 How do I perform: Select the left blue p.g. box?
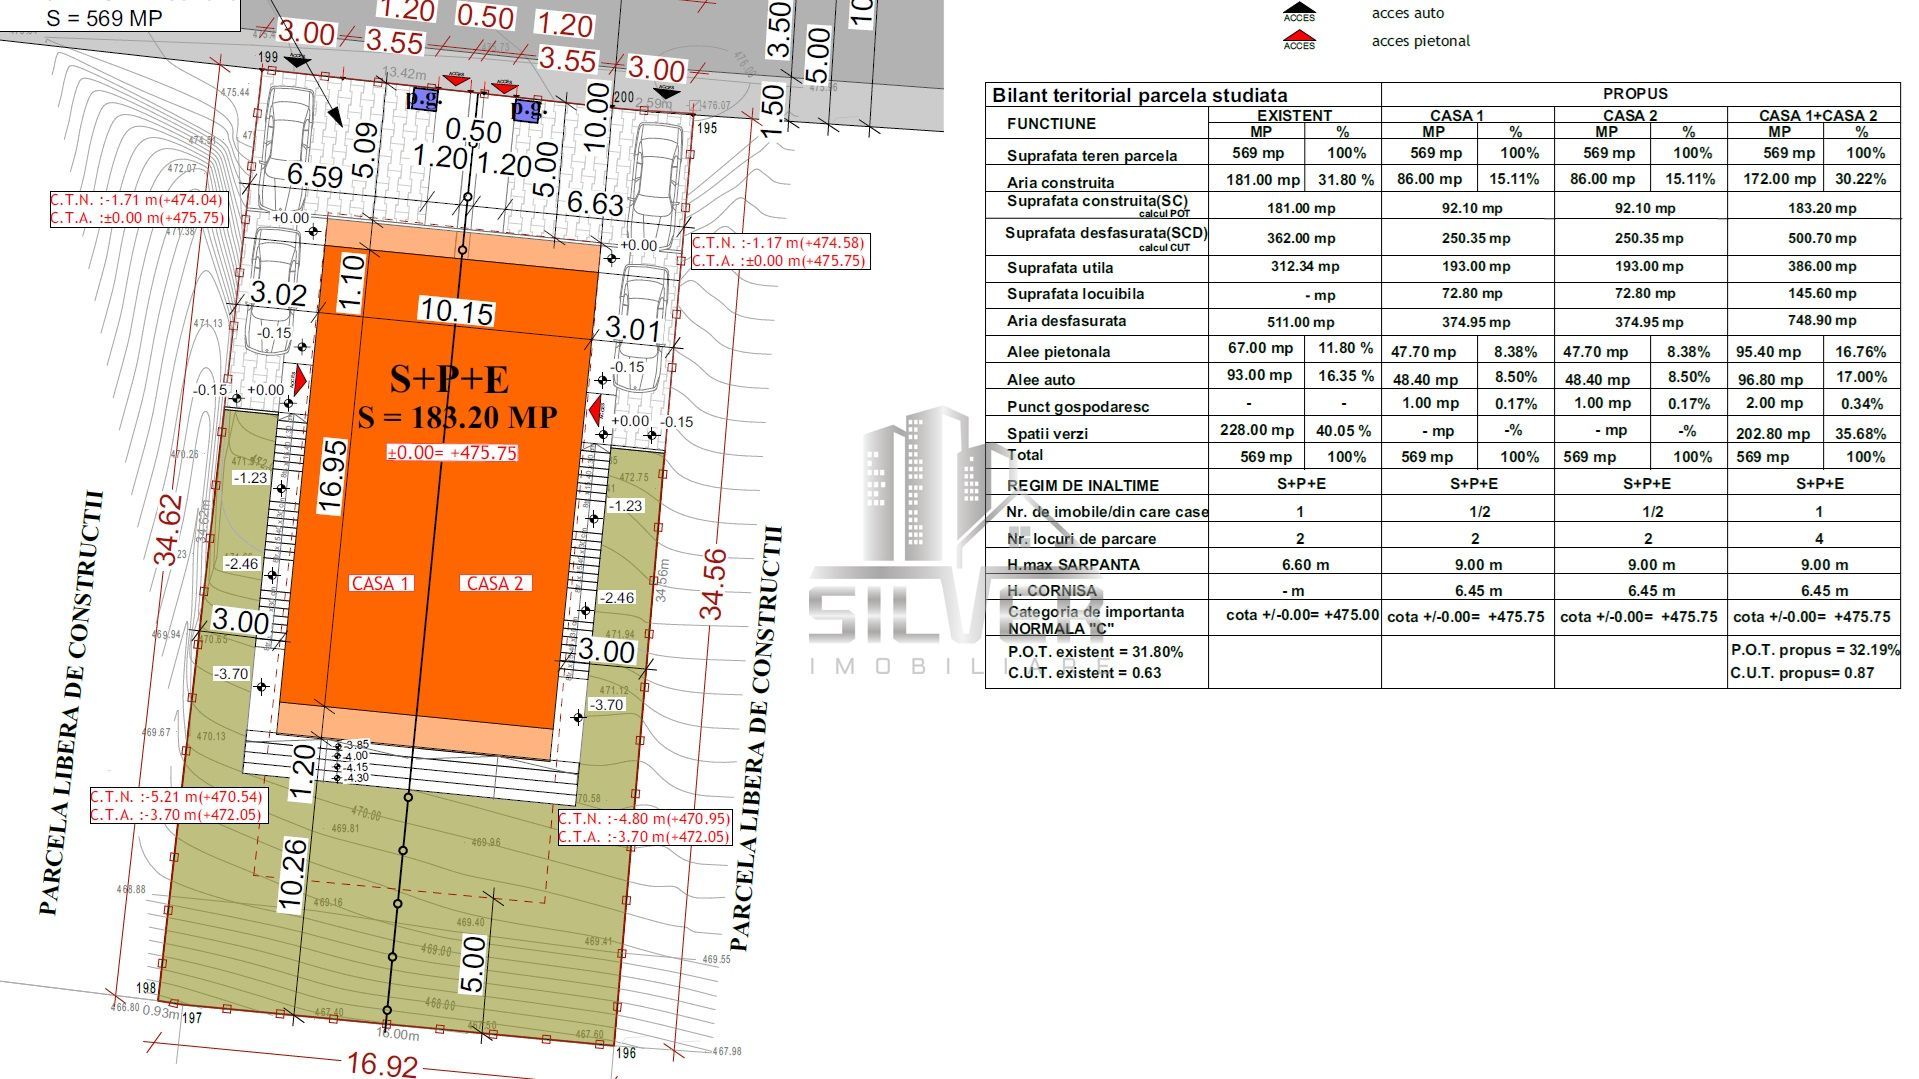click(x=423, y=98)
